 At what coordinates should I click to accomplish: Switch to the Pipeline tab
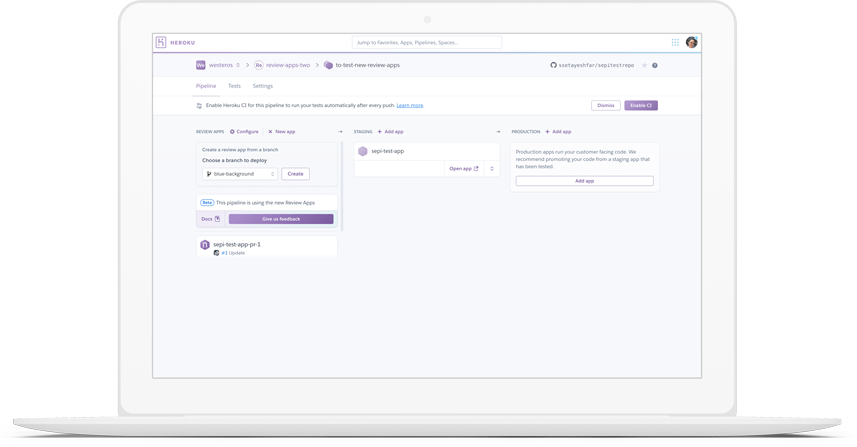point(206,86)
